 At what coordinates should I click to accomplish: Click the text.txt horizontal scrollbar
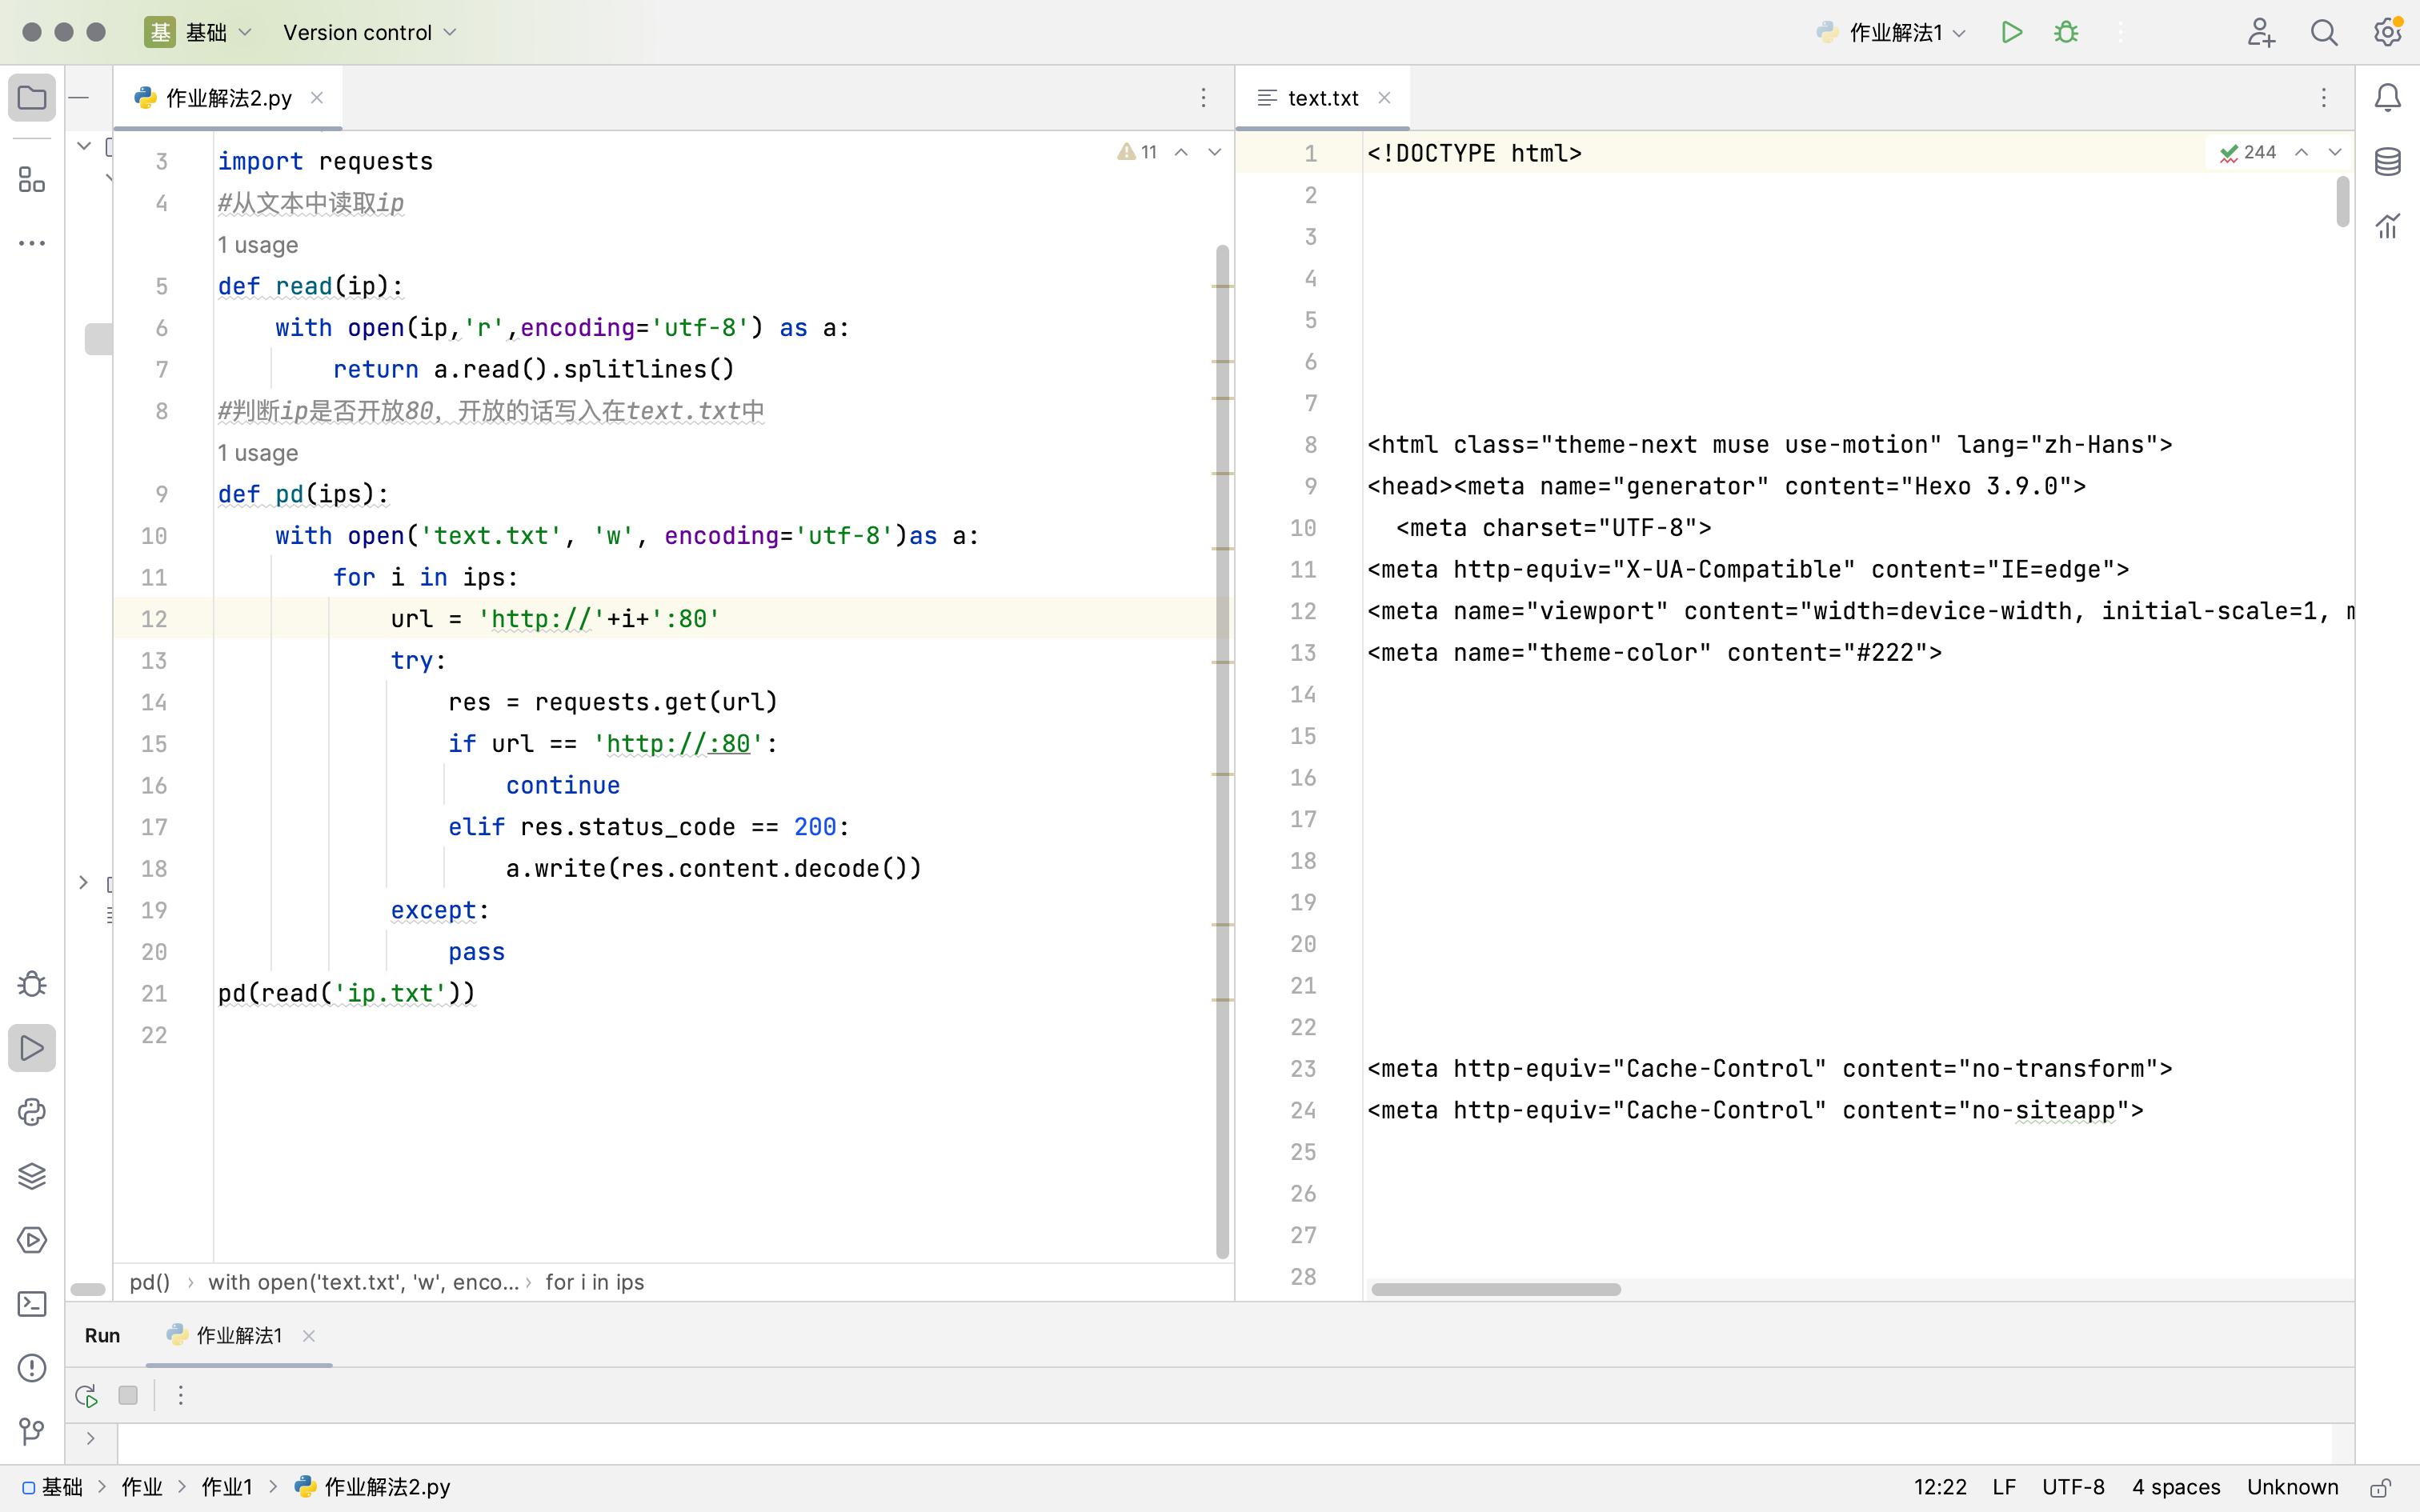(1496, 1289)
